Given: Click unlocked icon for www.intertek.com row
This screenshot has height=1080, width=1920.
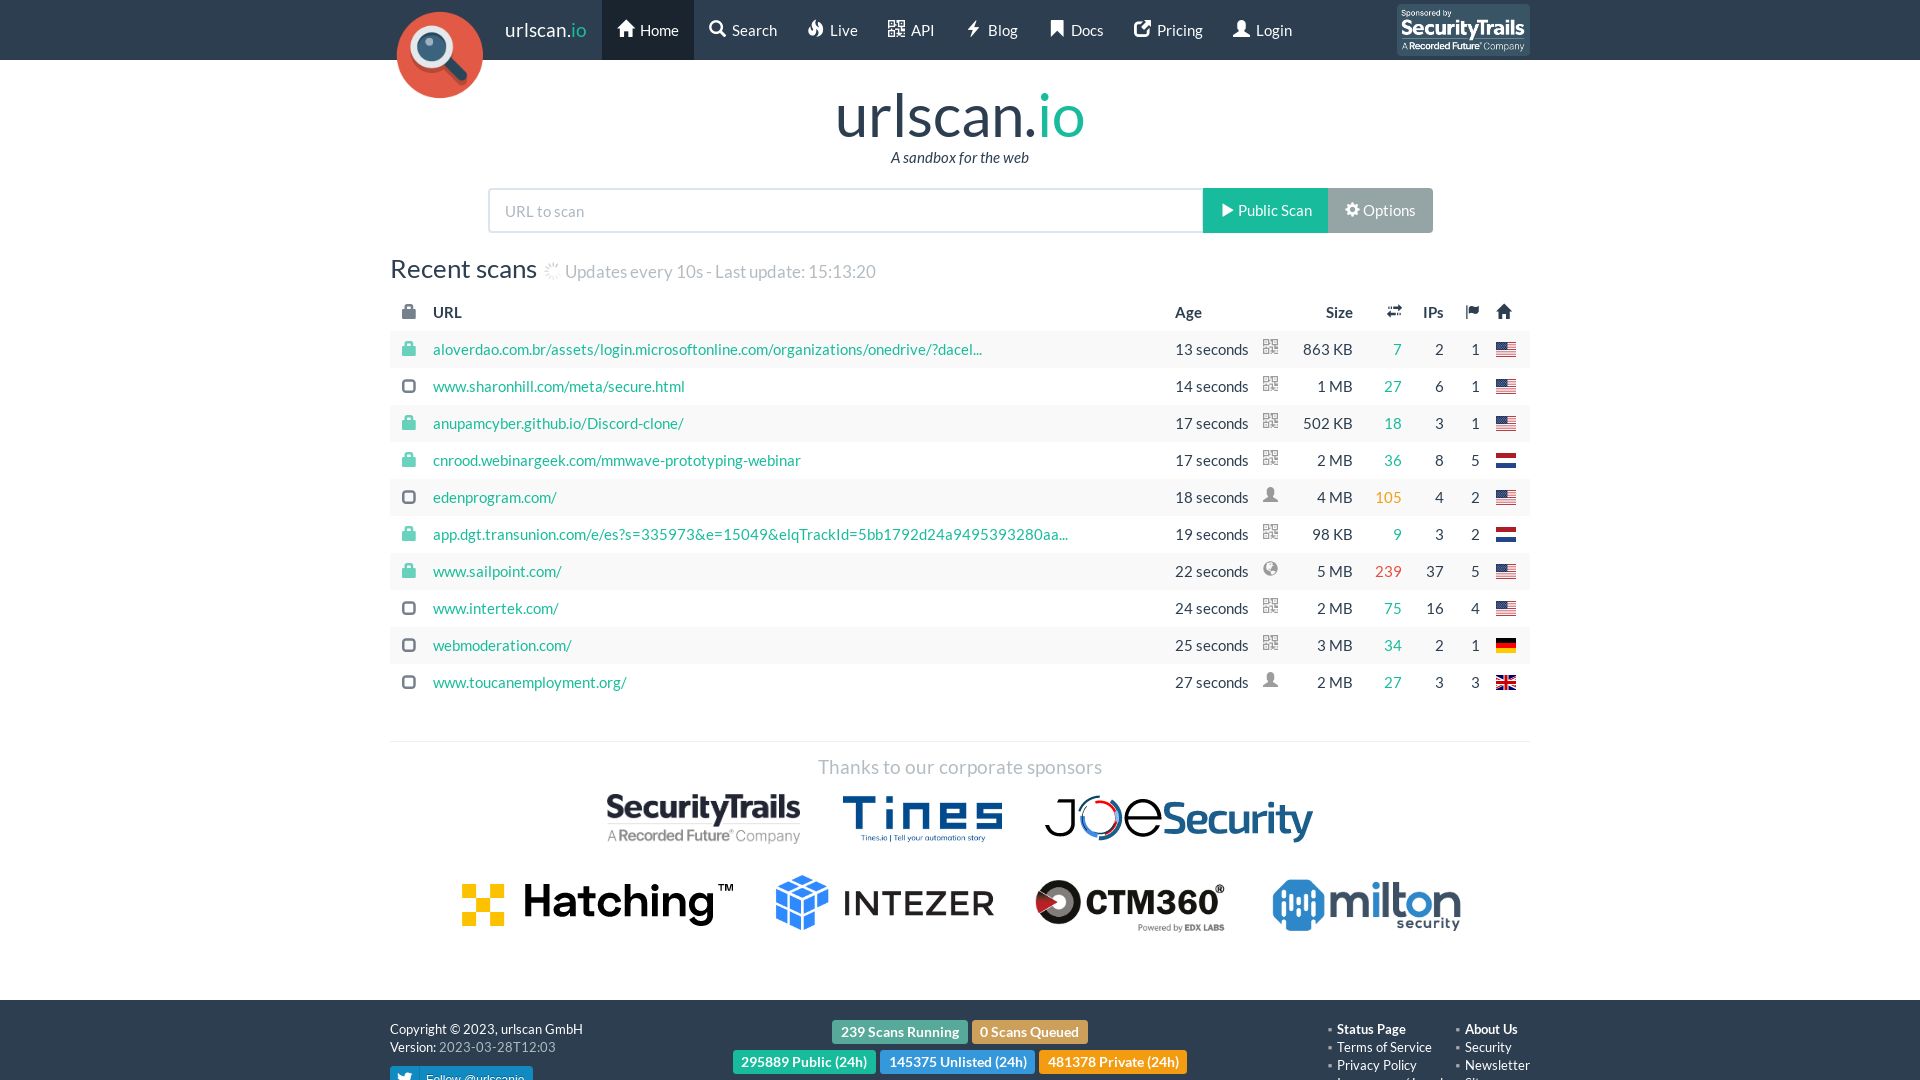Looking at the screenshot, I should click(409, 608).
